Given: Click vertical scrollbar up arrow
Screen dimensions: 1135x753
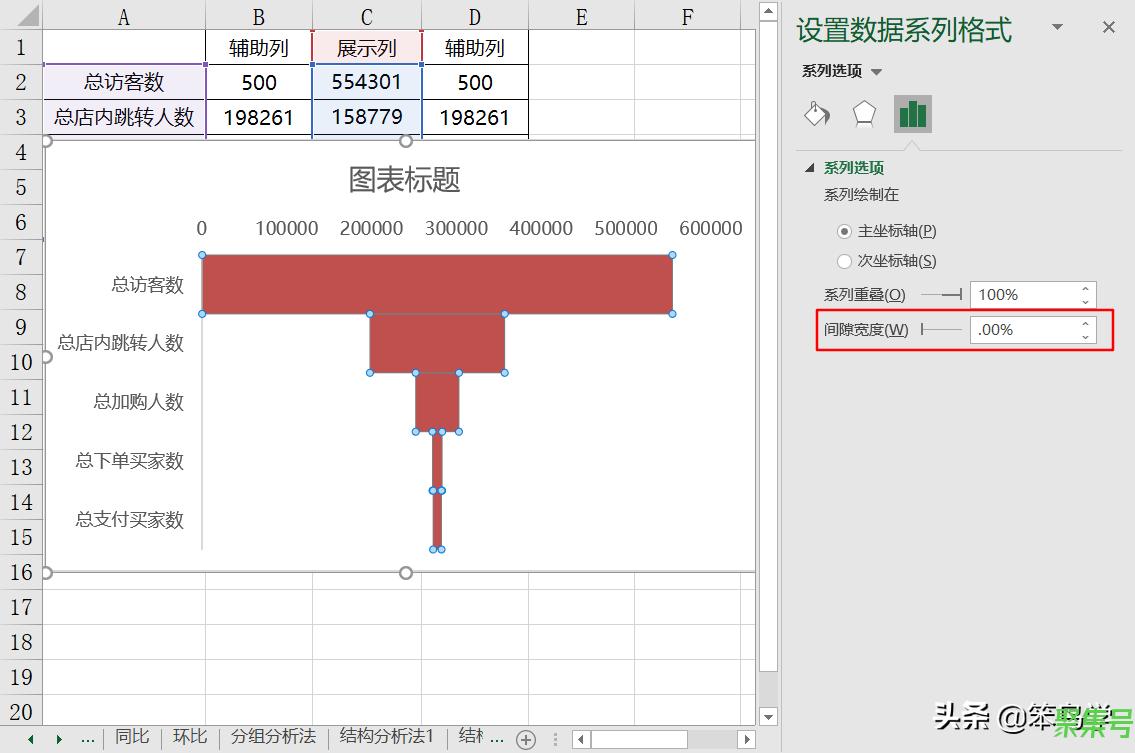Looking at the screenshot, I should (767, 12).
